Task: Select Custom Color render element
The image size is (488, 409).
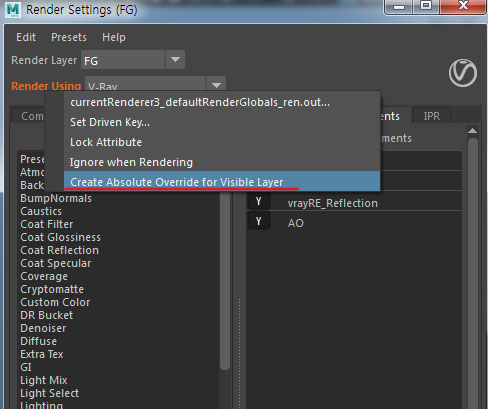Action: pos(55,302)
